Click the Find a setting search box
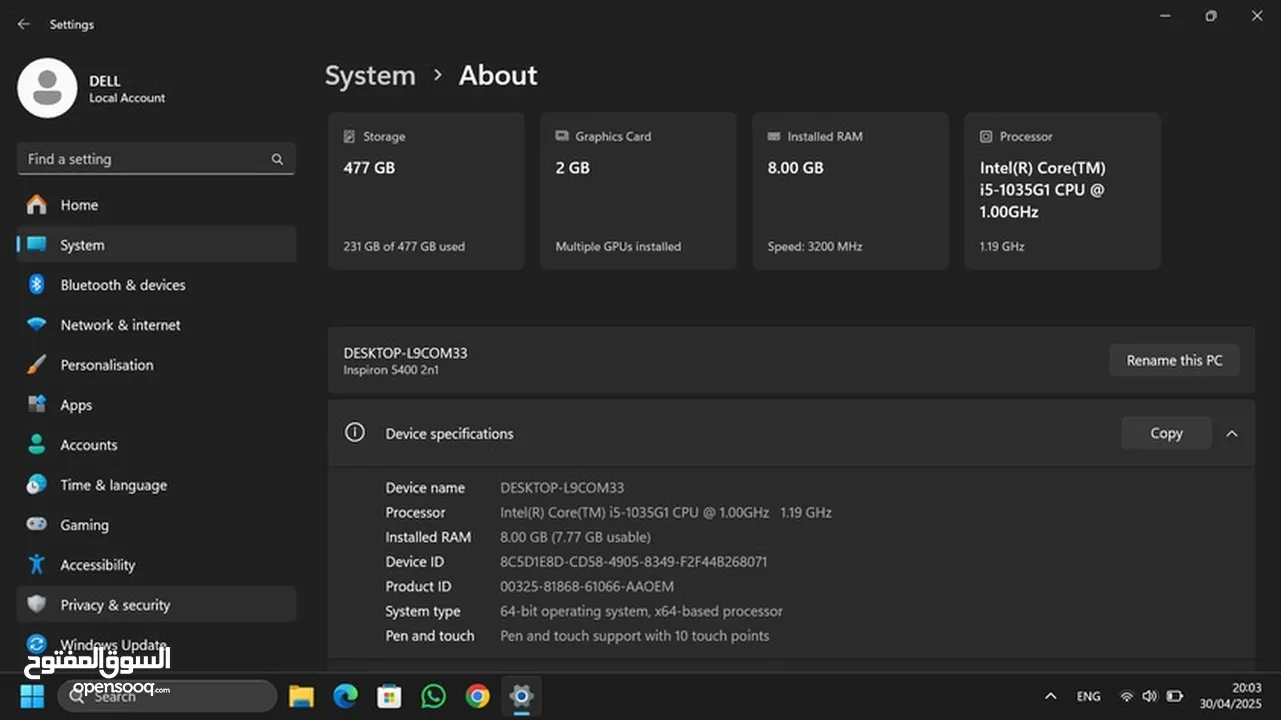The height and width of the screenshot is (720, 1281). coord(156,159)
